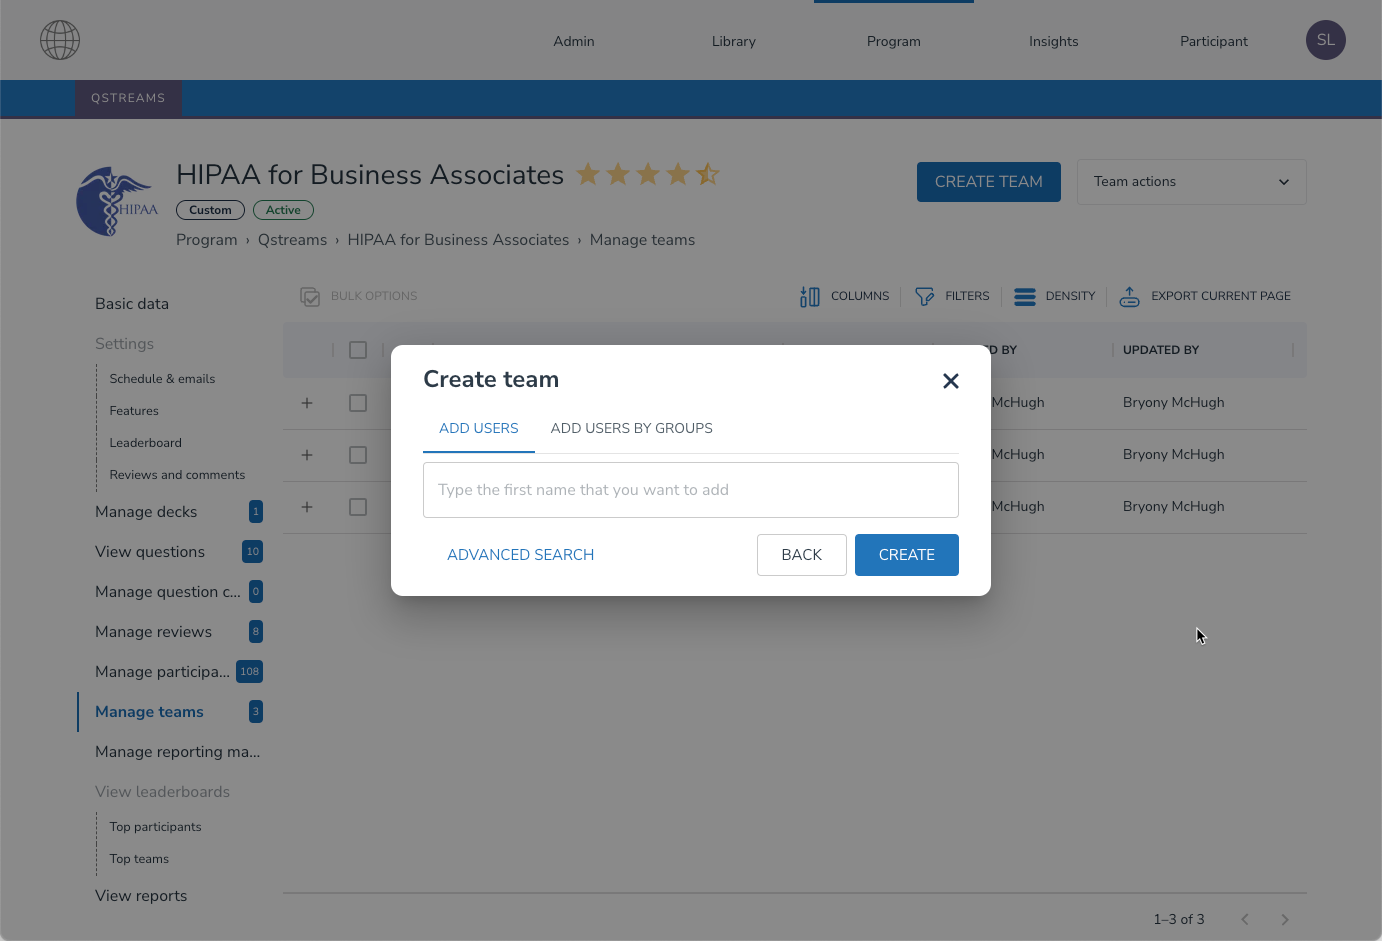Open Top teams leaderboard
This screenshot has height=941, width=1382.
click(139, 859)
